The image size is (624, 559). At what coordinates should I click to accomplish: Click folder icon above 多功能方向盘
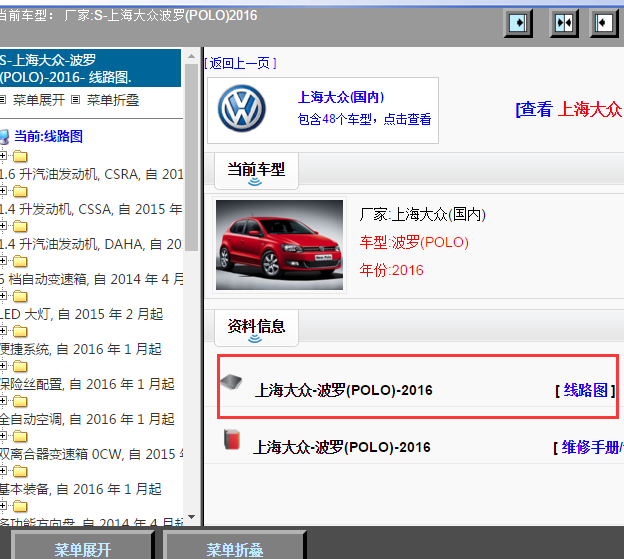[x=20, y=506]
